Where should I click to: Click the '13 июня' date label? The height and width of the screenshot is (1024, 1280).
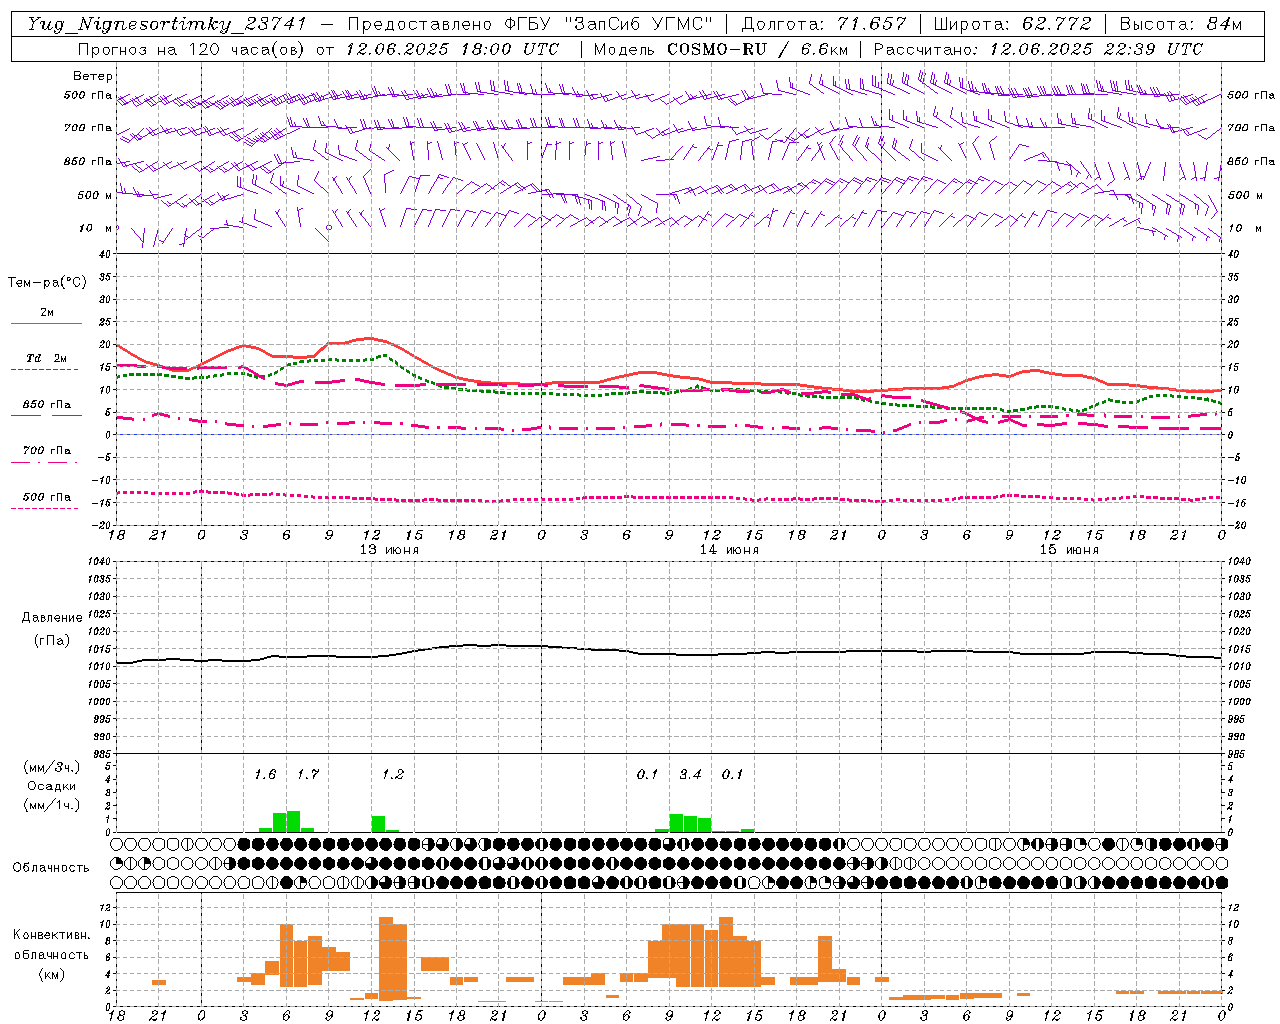tap(389, 549)
